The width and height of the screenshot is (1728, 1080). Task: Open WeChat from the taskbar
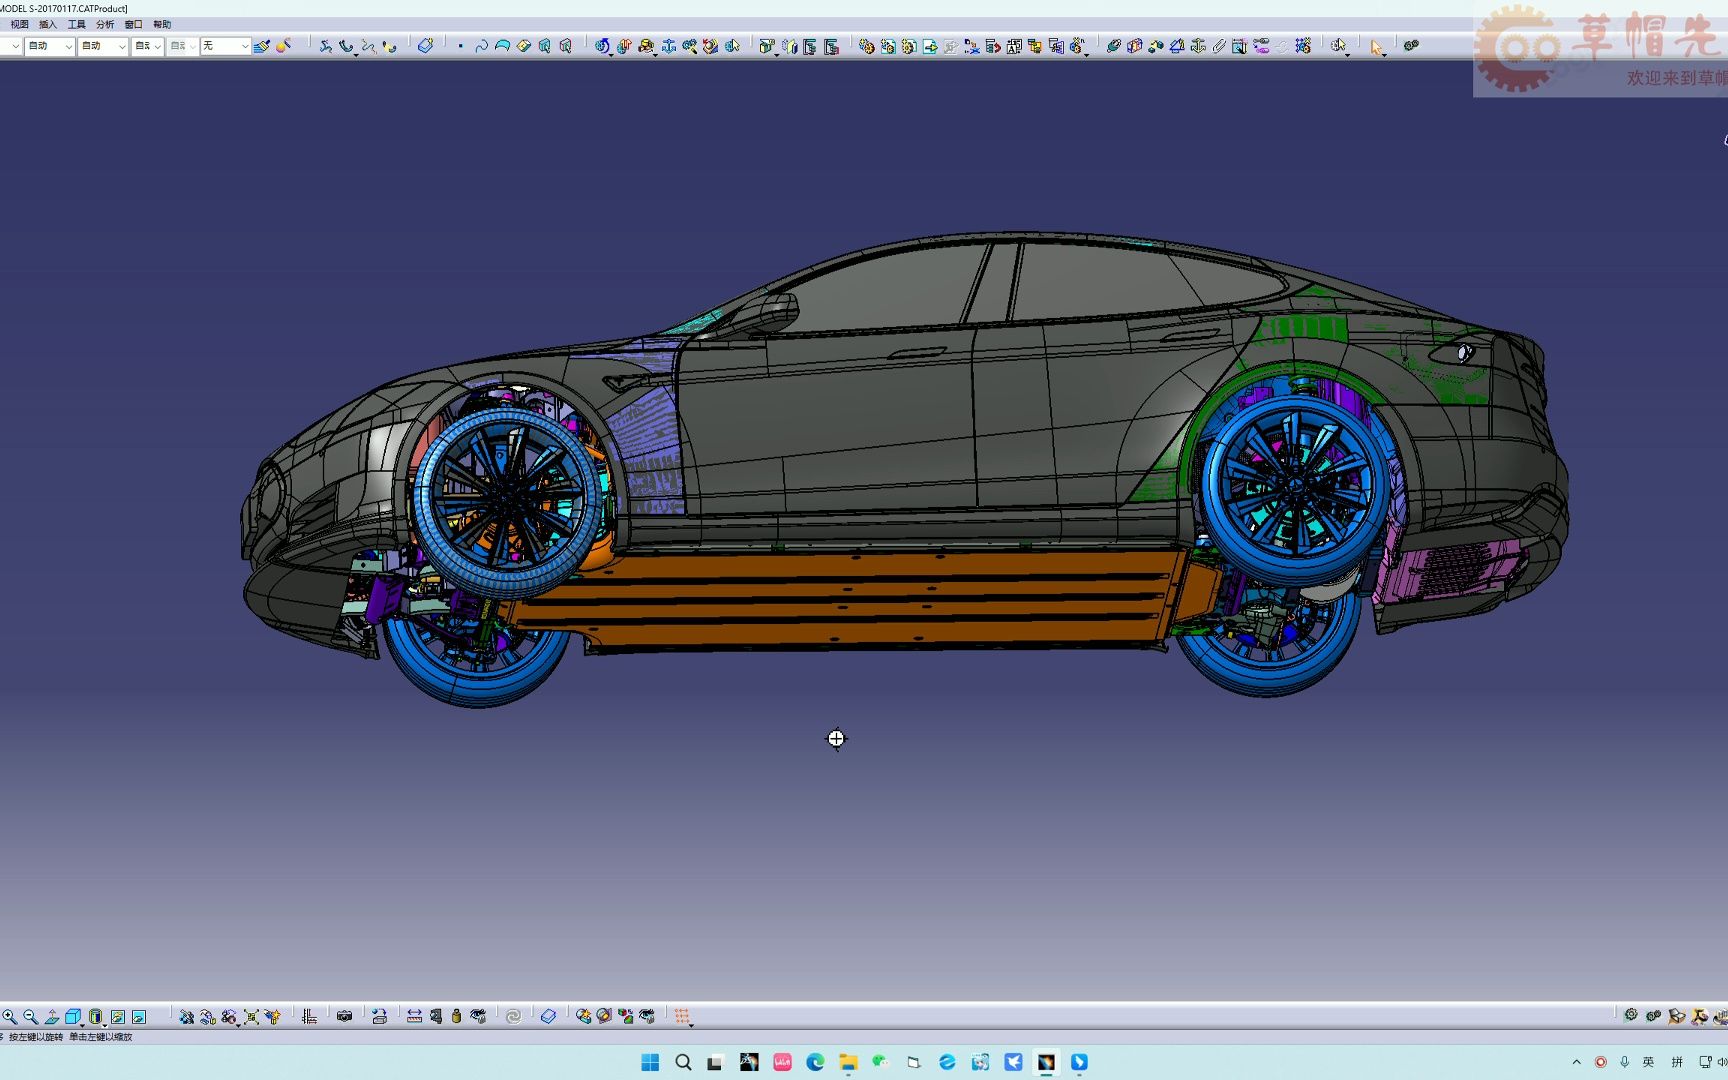coord(881,1062)
